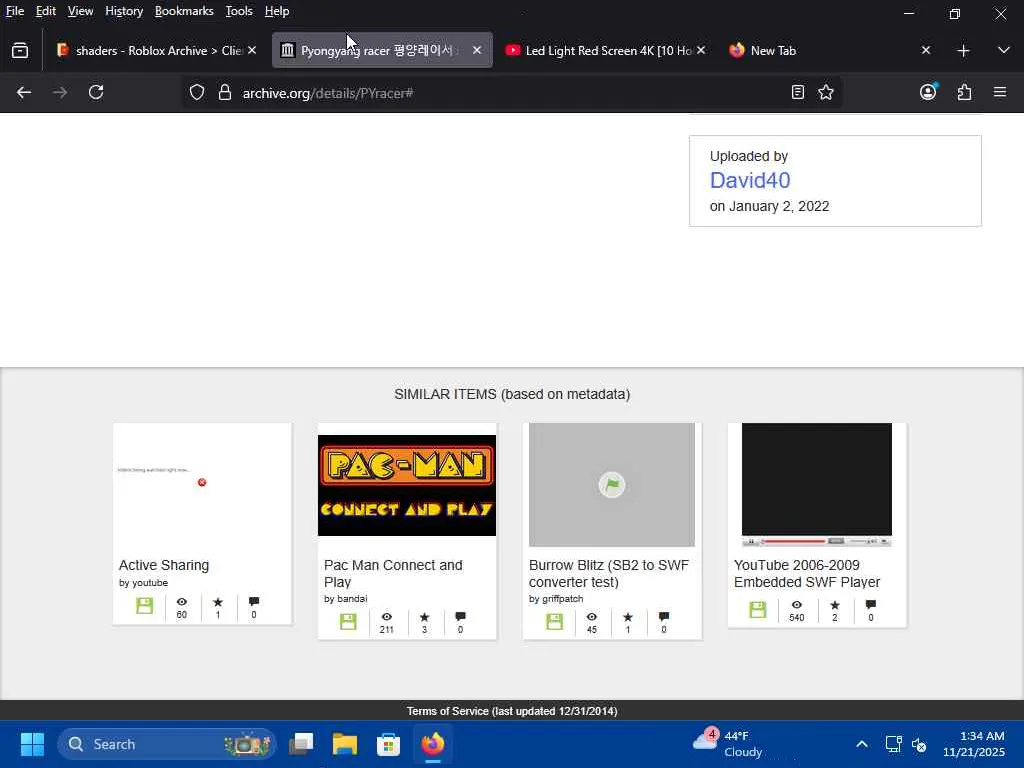
Task: Open Burrow Blitz SB2 to SWF title
Action: (x=609, y=573)
